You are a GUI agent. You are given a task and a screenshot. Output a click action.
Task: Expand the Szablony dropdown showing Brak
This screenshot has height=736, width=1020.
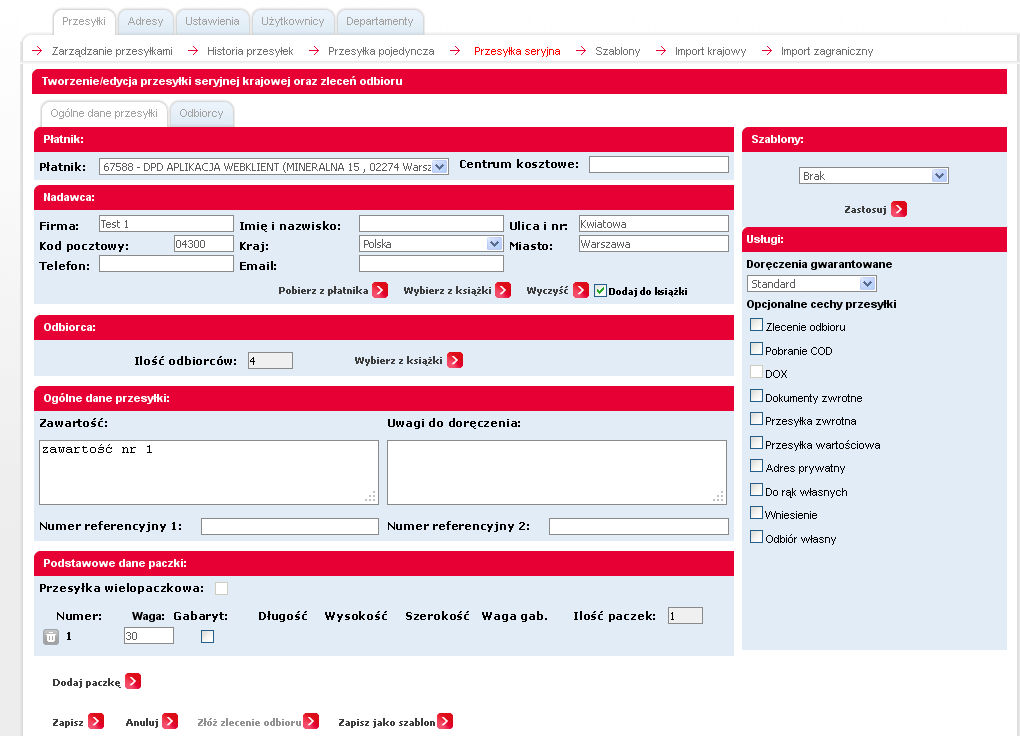(x=874, y=176)
